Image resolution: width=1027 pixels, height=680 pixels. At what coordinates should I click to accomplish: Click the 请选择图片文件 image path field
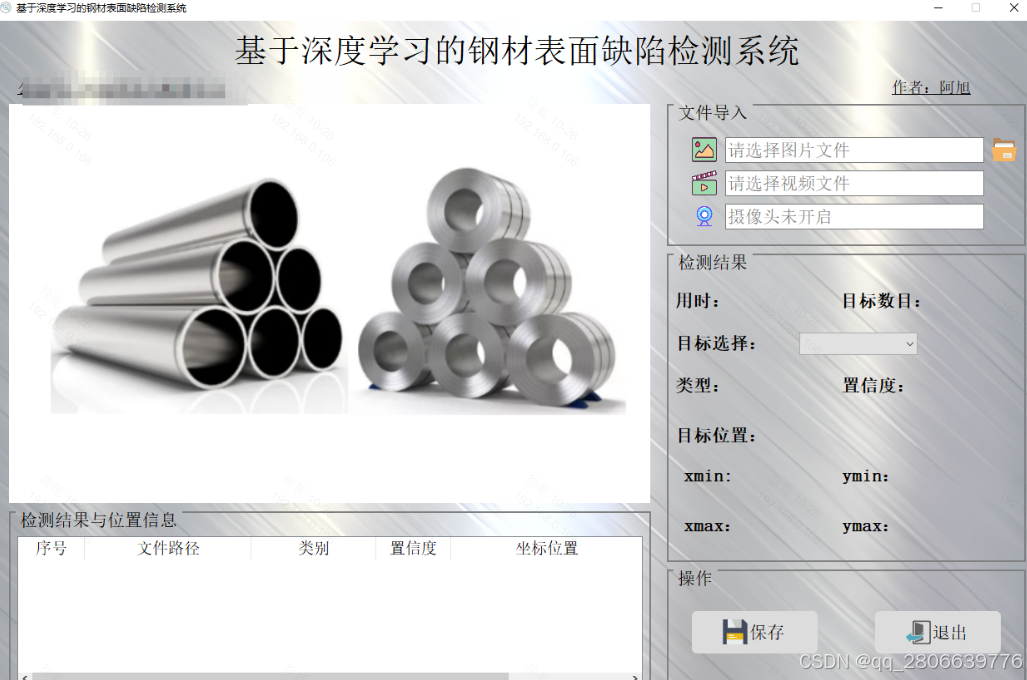coord(853,148)
